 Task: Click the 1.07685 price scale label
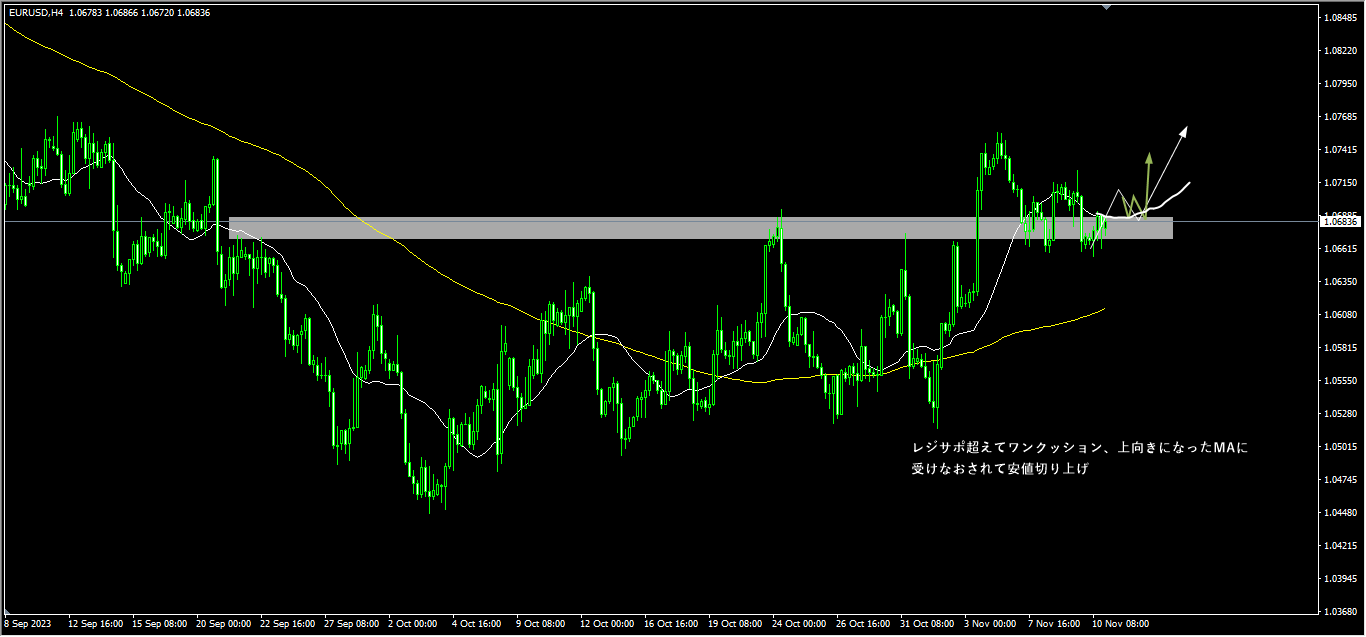pyautogui.click(x=1337, y=117)
